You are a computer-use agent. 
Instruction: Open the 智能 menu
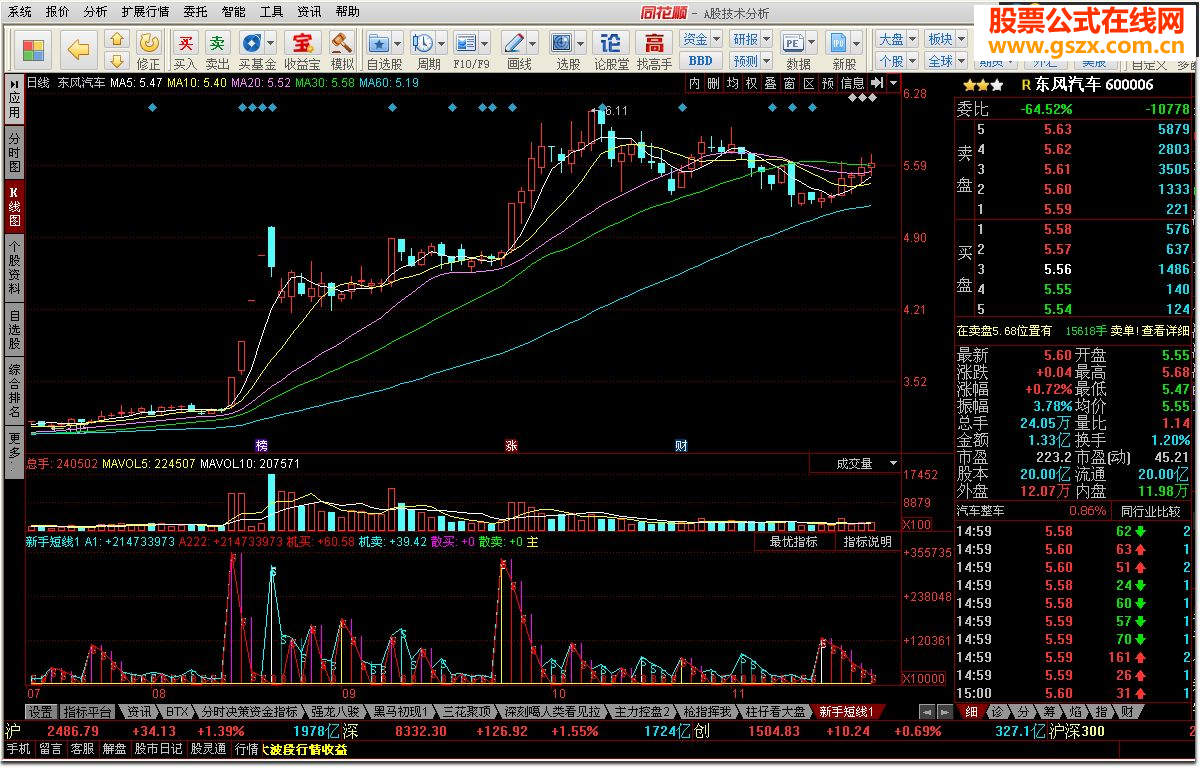[x=233, y=12]
